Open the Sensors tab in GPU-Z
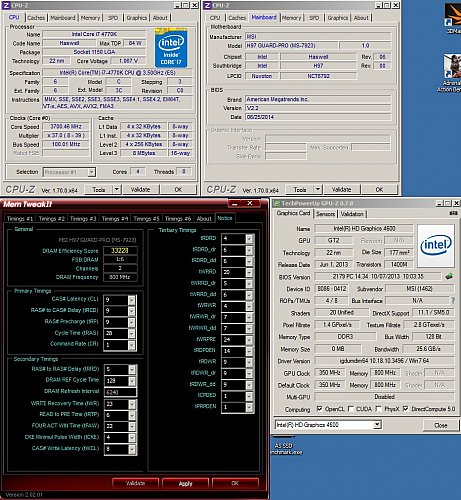This screenshot has width=461, height=500. [325, 214]
